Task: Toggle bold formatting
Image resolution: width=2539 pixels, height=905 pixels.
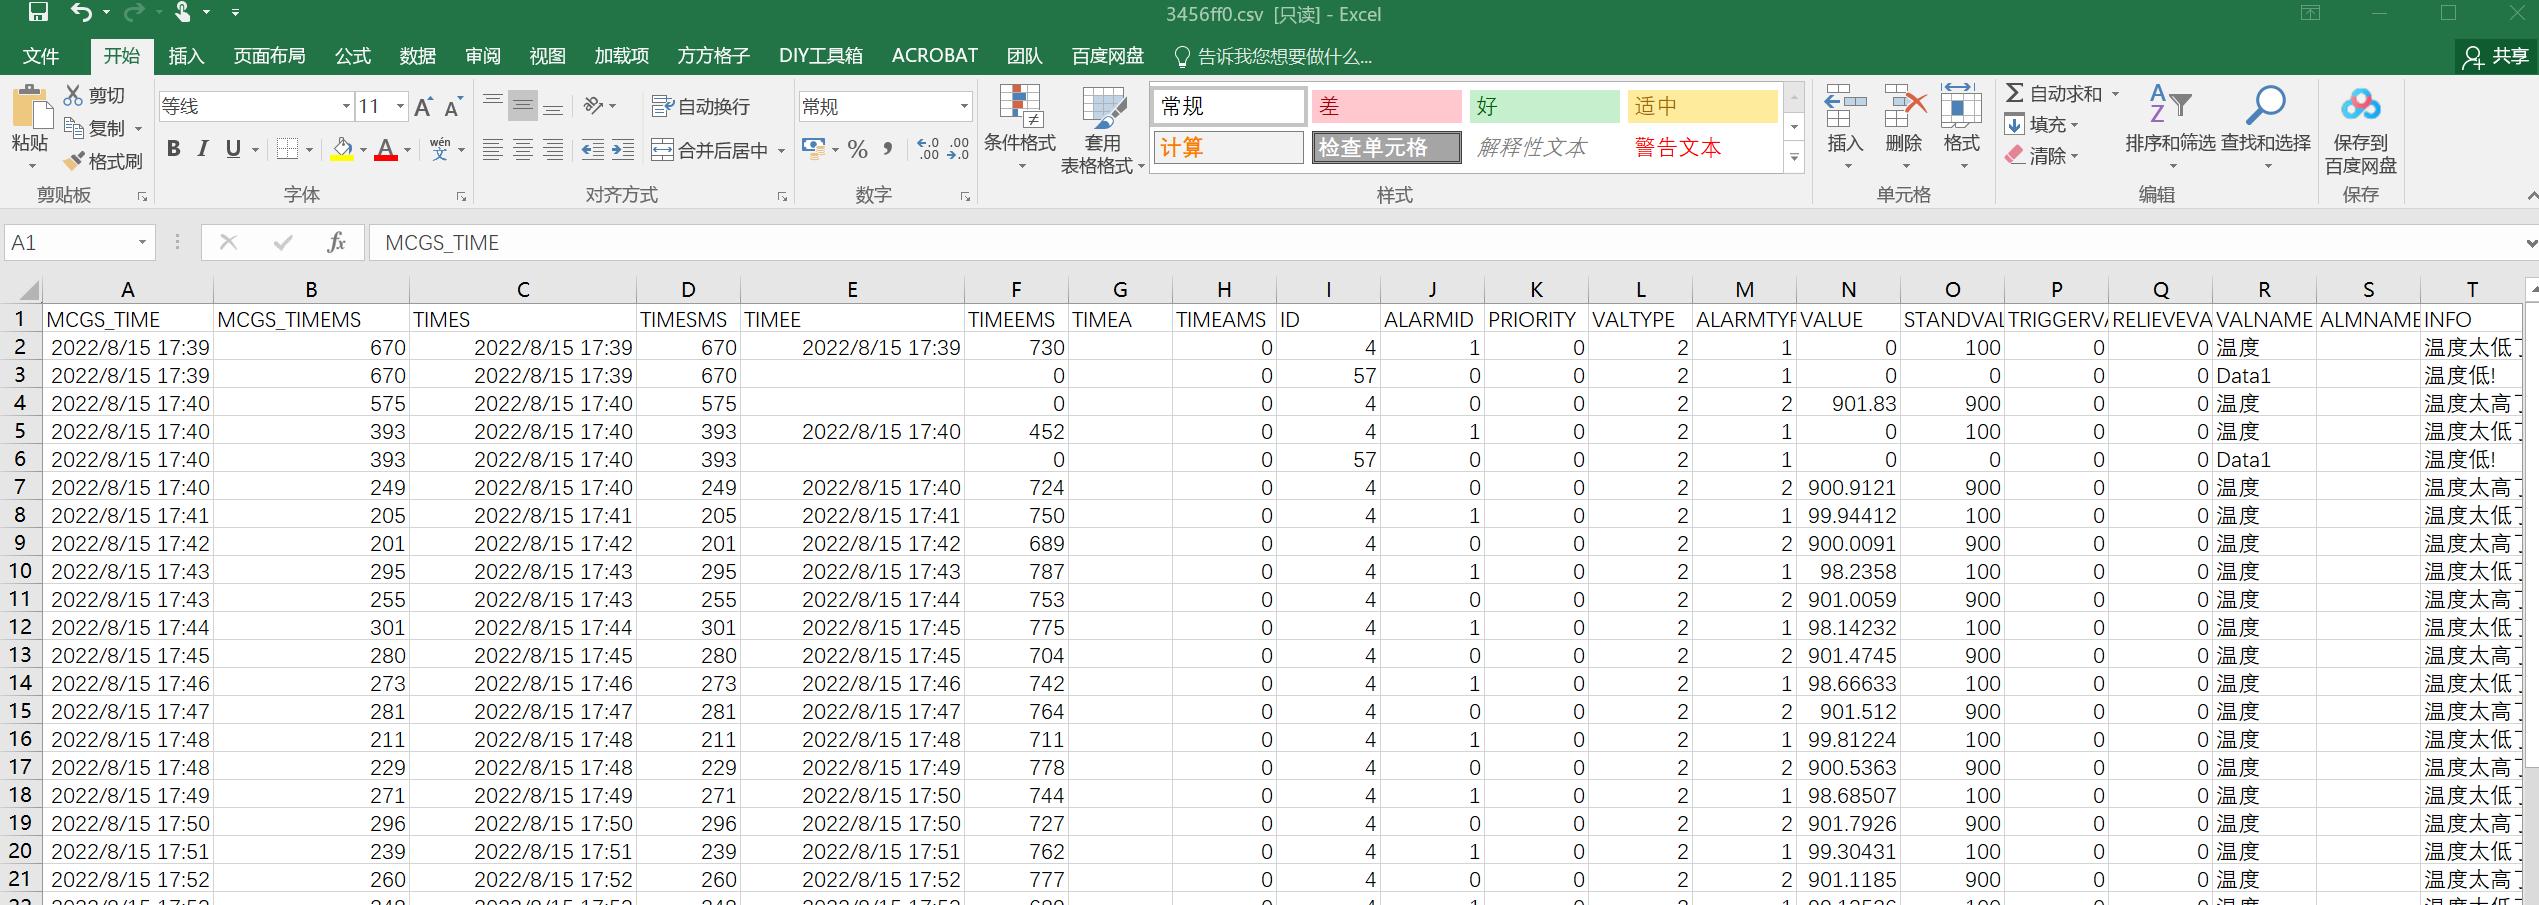Action: pos(174,148)
